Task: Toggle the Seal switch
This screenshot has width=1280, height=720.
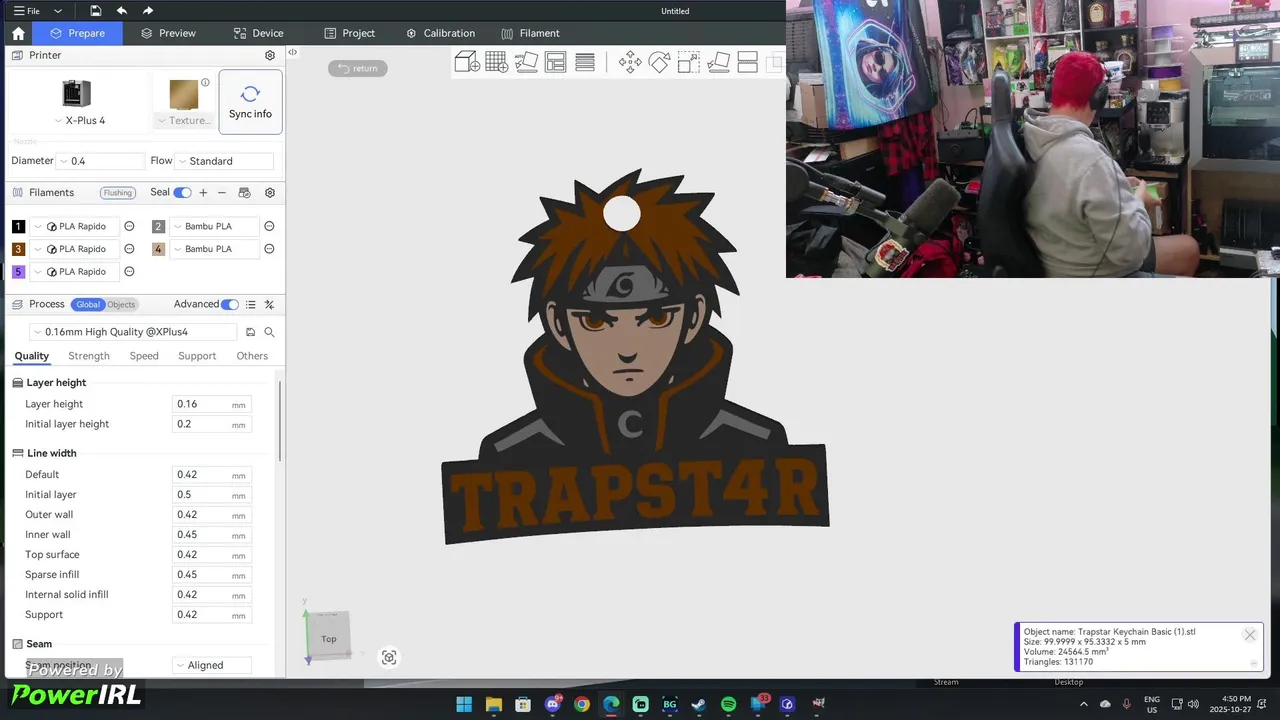Action: pos(182,192)
